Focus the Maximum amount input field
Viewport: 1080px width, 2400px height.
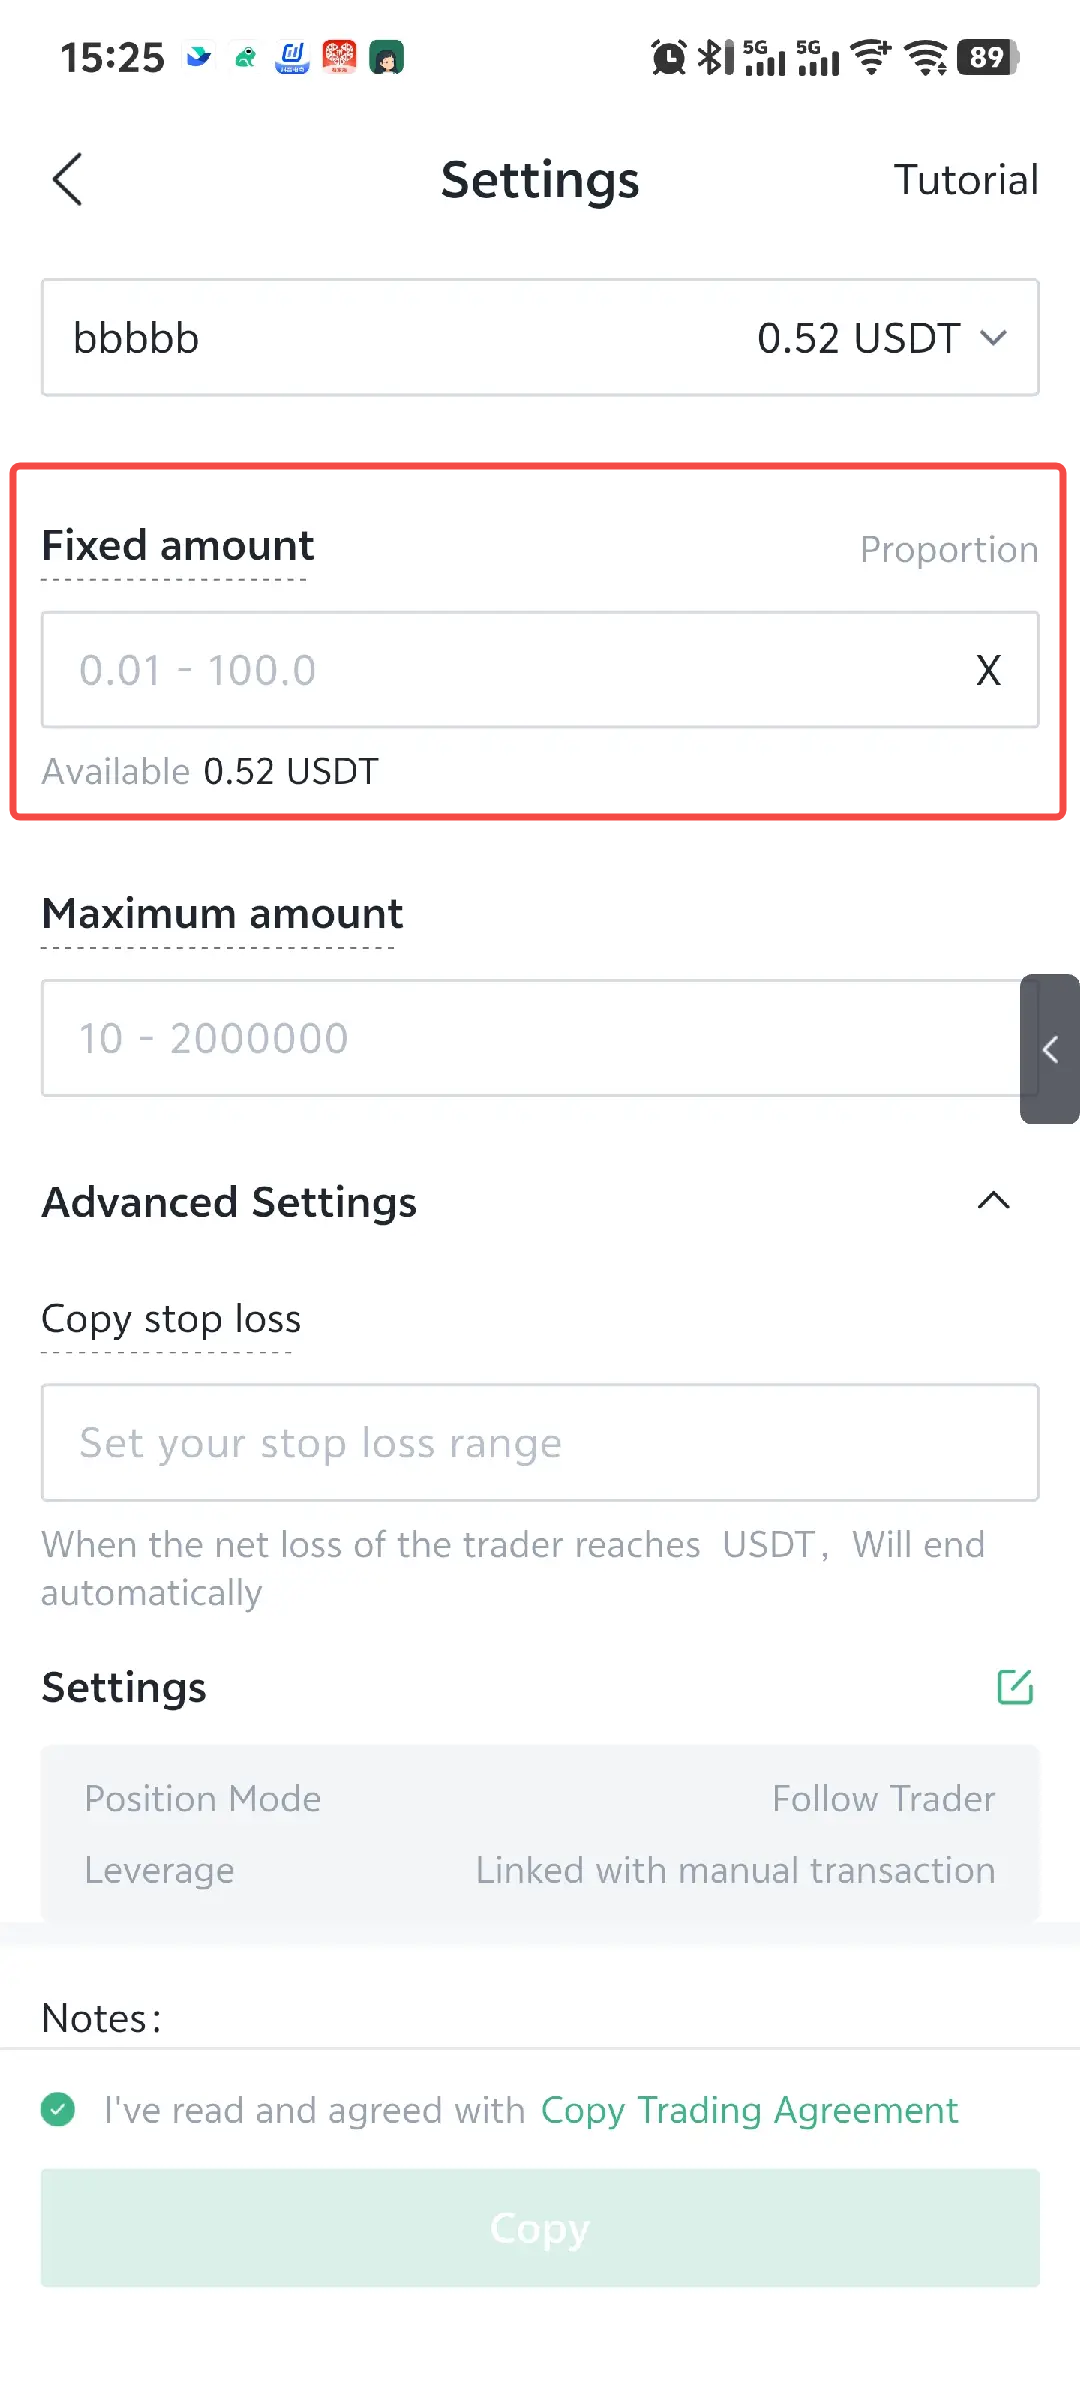point(520,1038)
